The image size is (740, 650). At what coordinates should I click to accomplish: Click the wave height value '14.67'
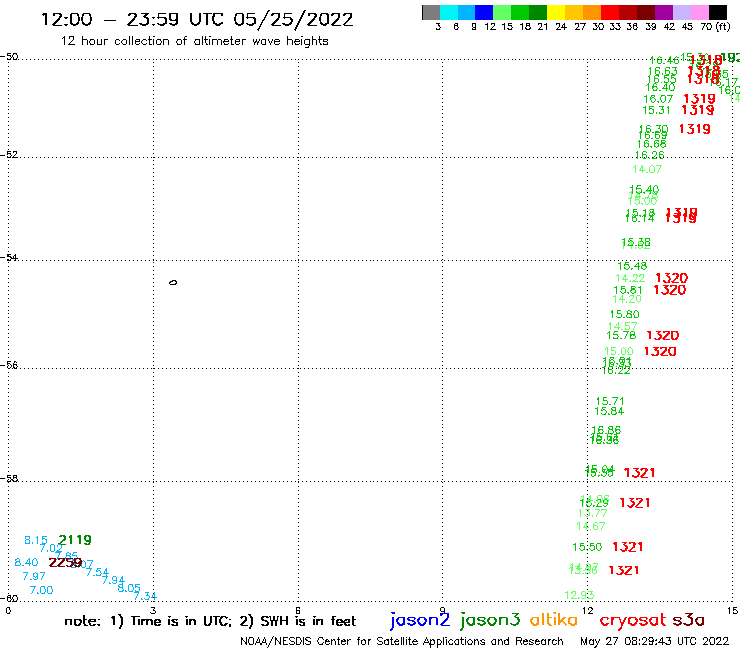tap(591, 526)
